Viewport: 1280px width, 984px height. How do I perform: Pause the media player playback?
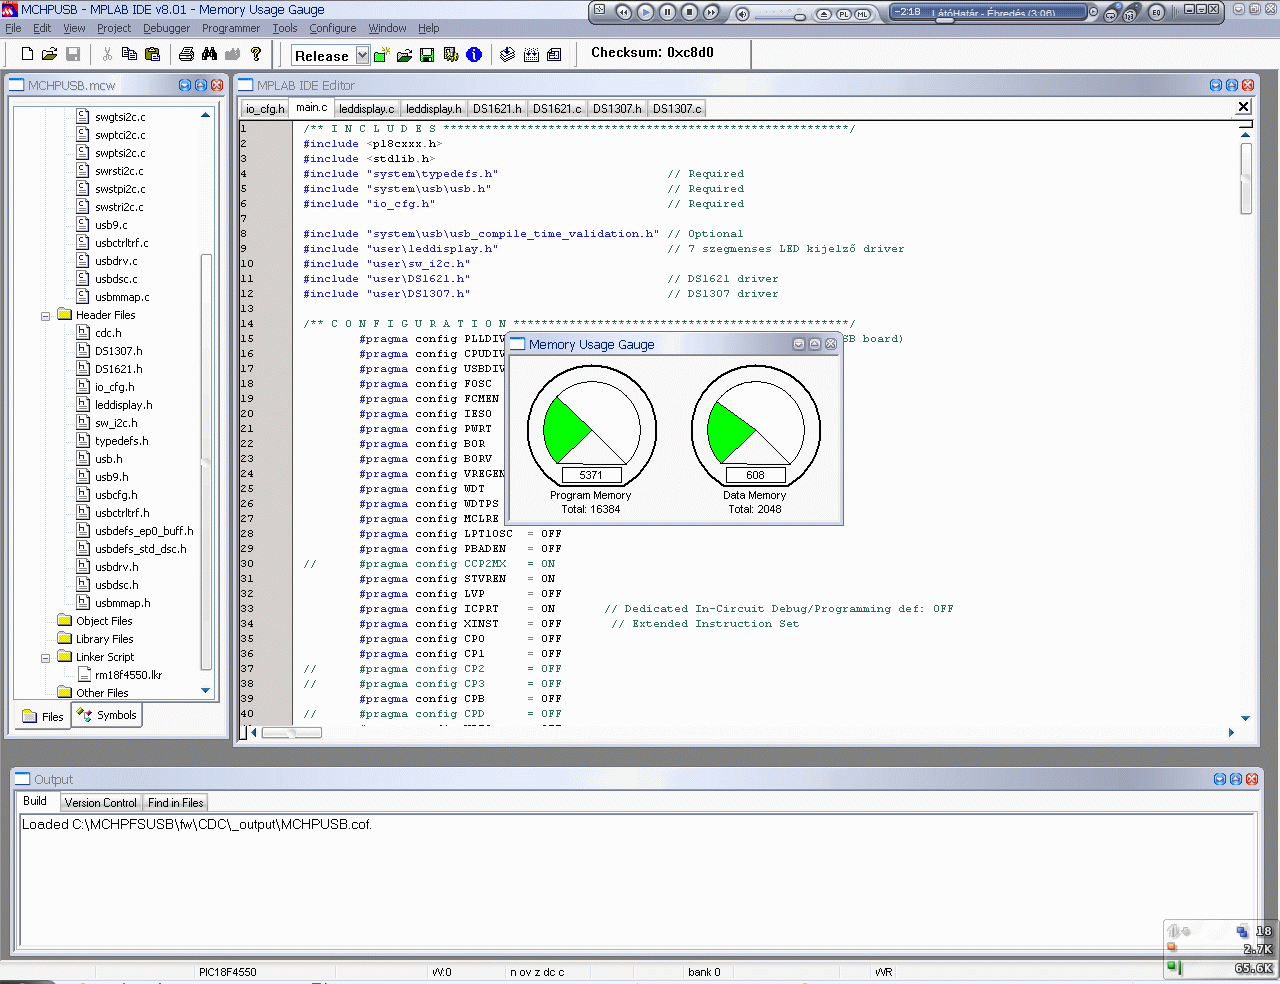668,12
